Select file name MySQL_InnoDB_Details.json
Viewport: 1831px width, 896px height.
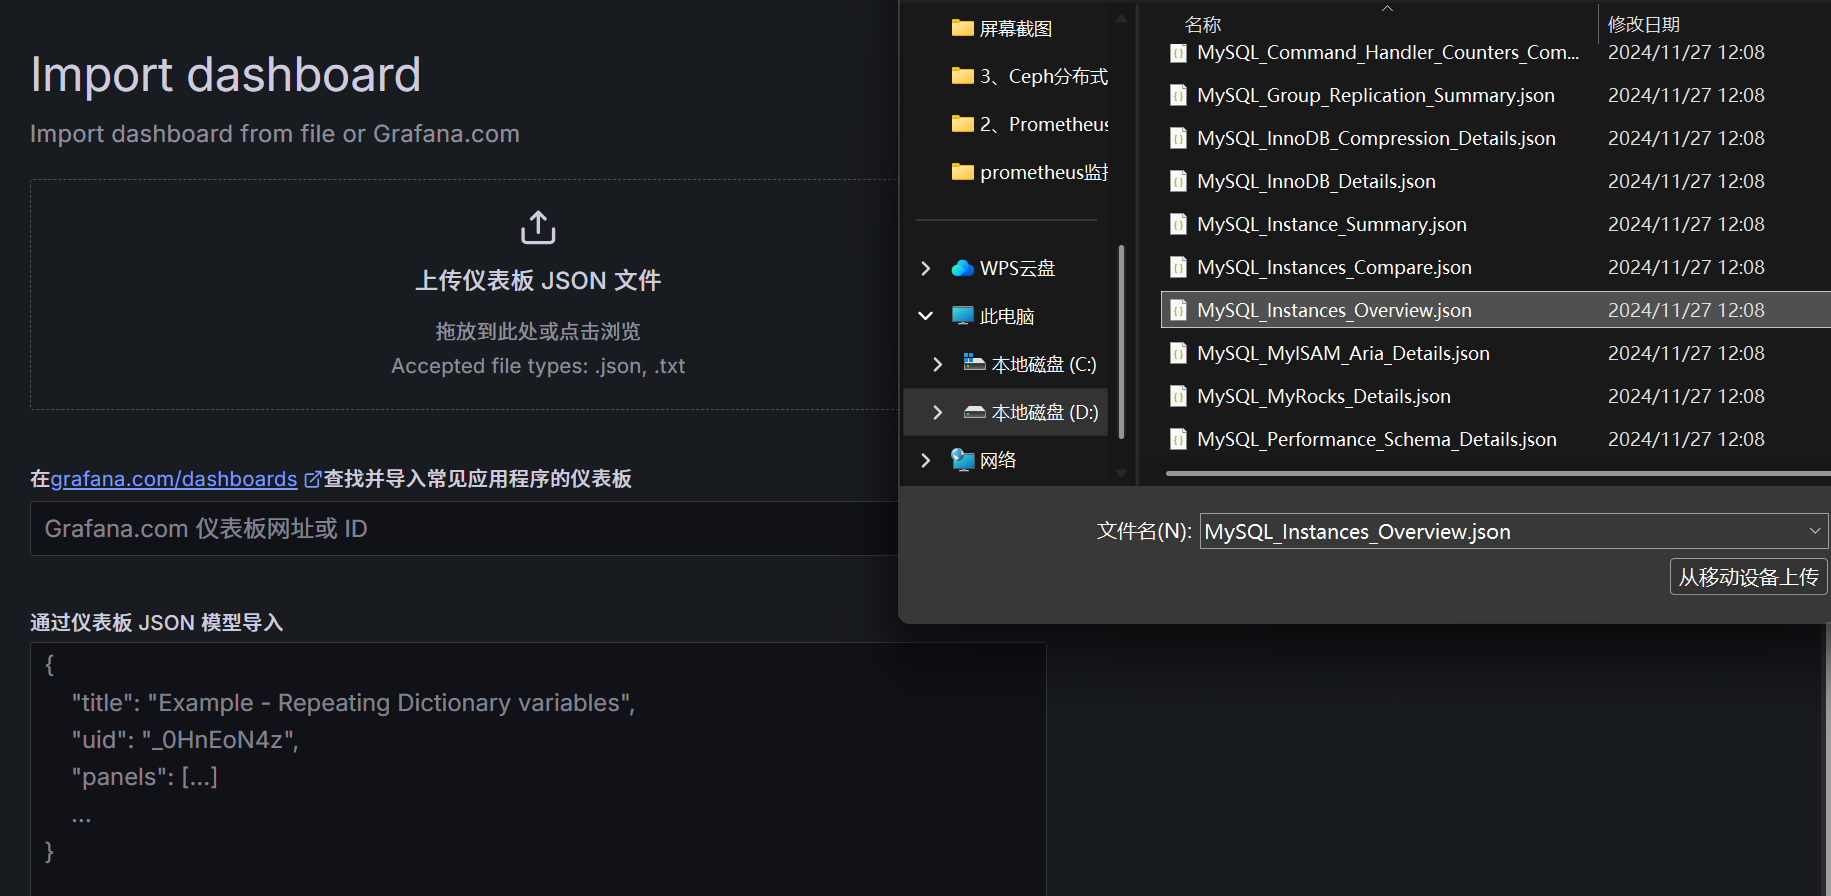click(1317, 182)
